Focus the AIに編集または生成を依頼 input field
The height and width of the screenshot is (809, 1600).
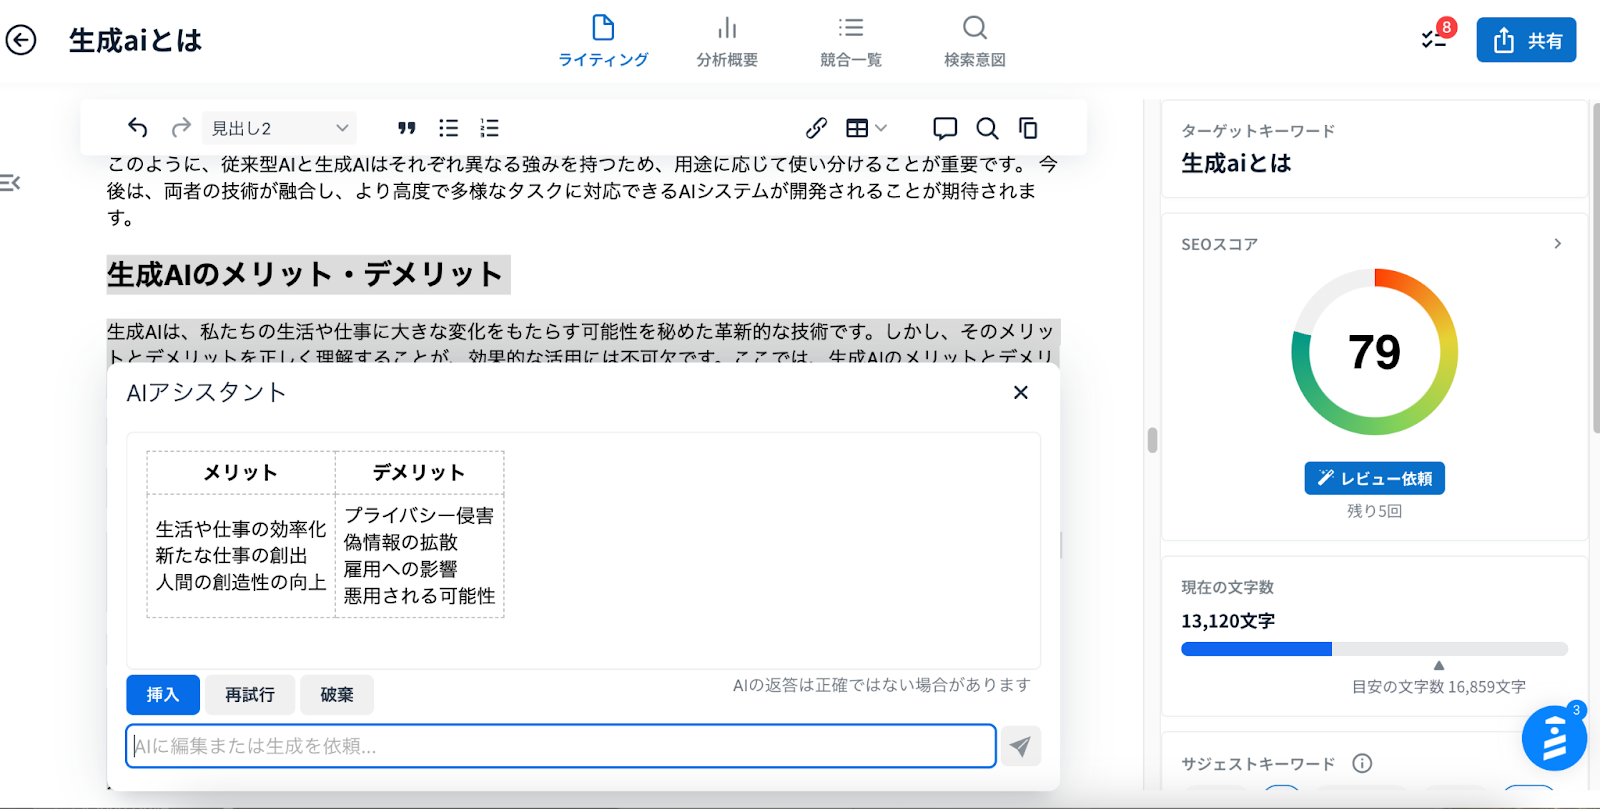pos(561,746)
